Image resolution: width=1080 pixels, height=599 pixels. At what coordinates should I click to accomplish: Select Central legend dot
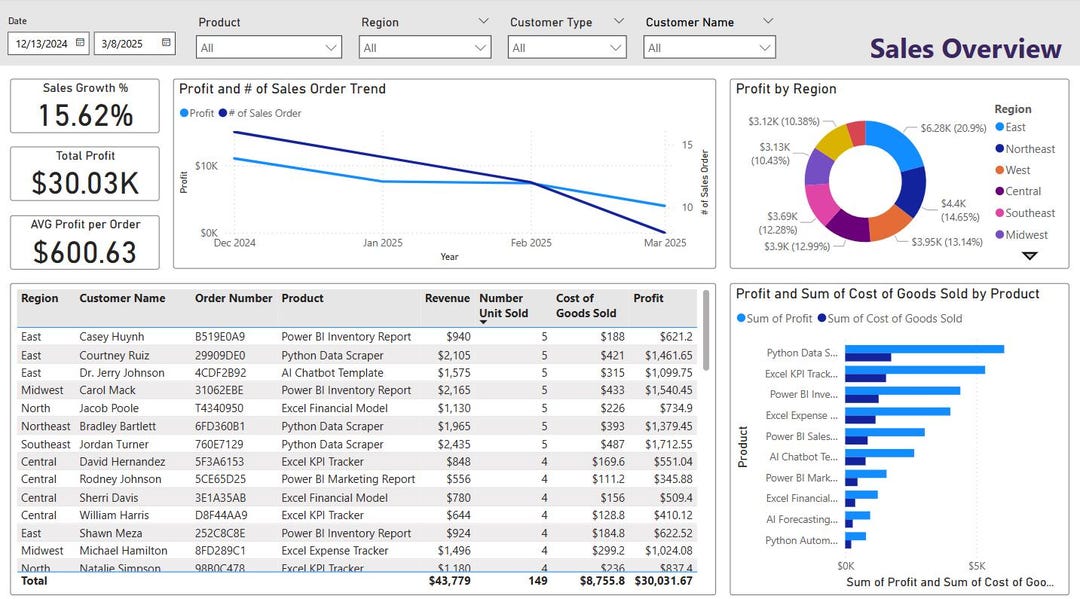[999, 191]
